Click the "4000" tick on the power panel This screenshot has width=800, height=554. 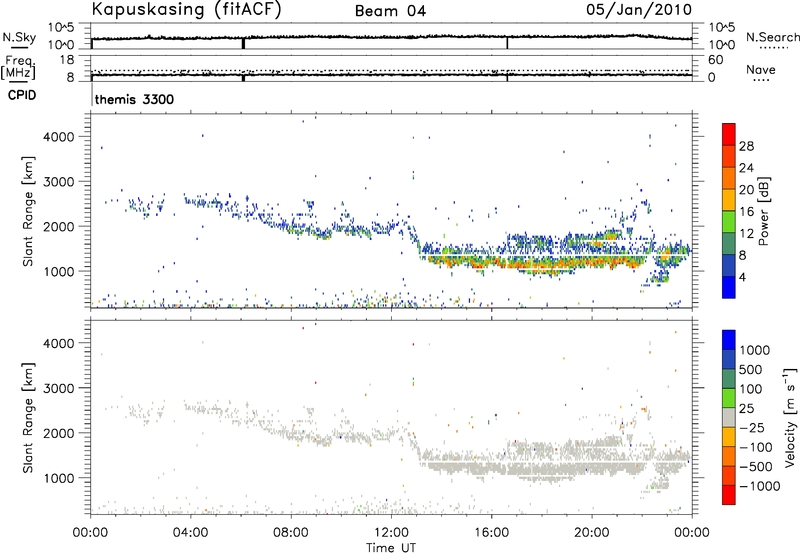tap(58, 137)
